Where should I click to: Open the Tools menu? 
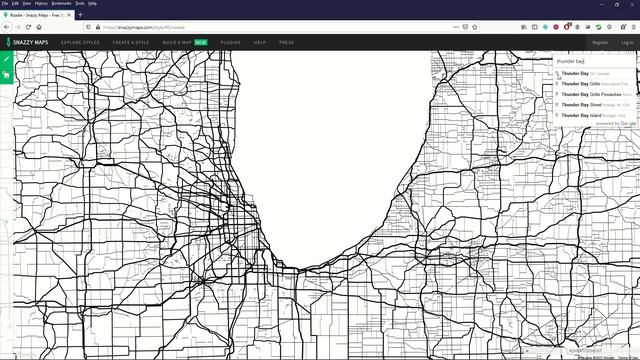pos(80,3)
